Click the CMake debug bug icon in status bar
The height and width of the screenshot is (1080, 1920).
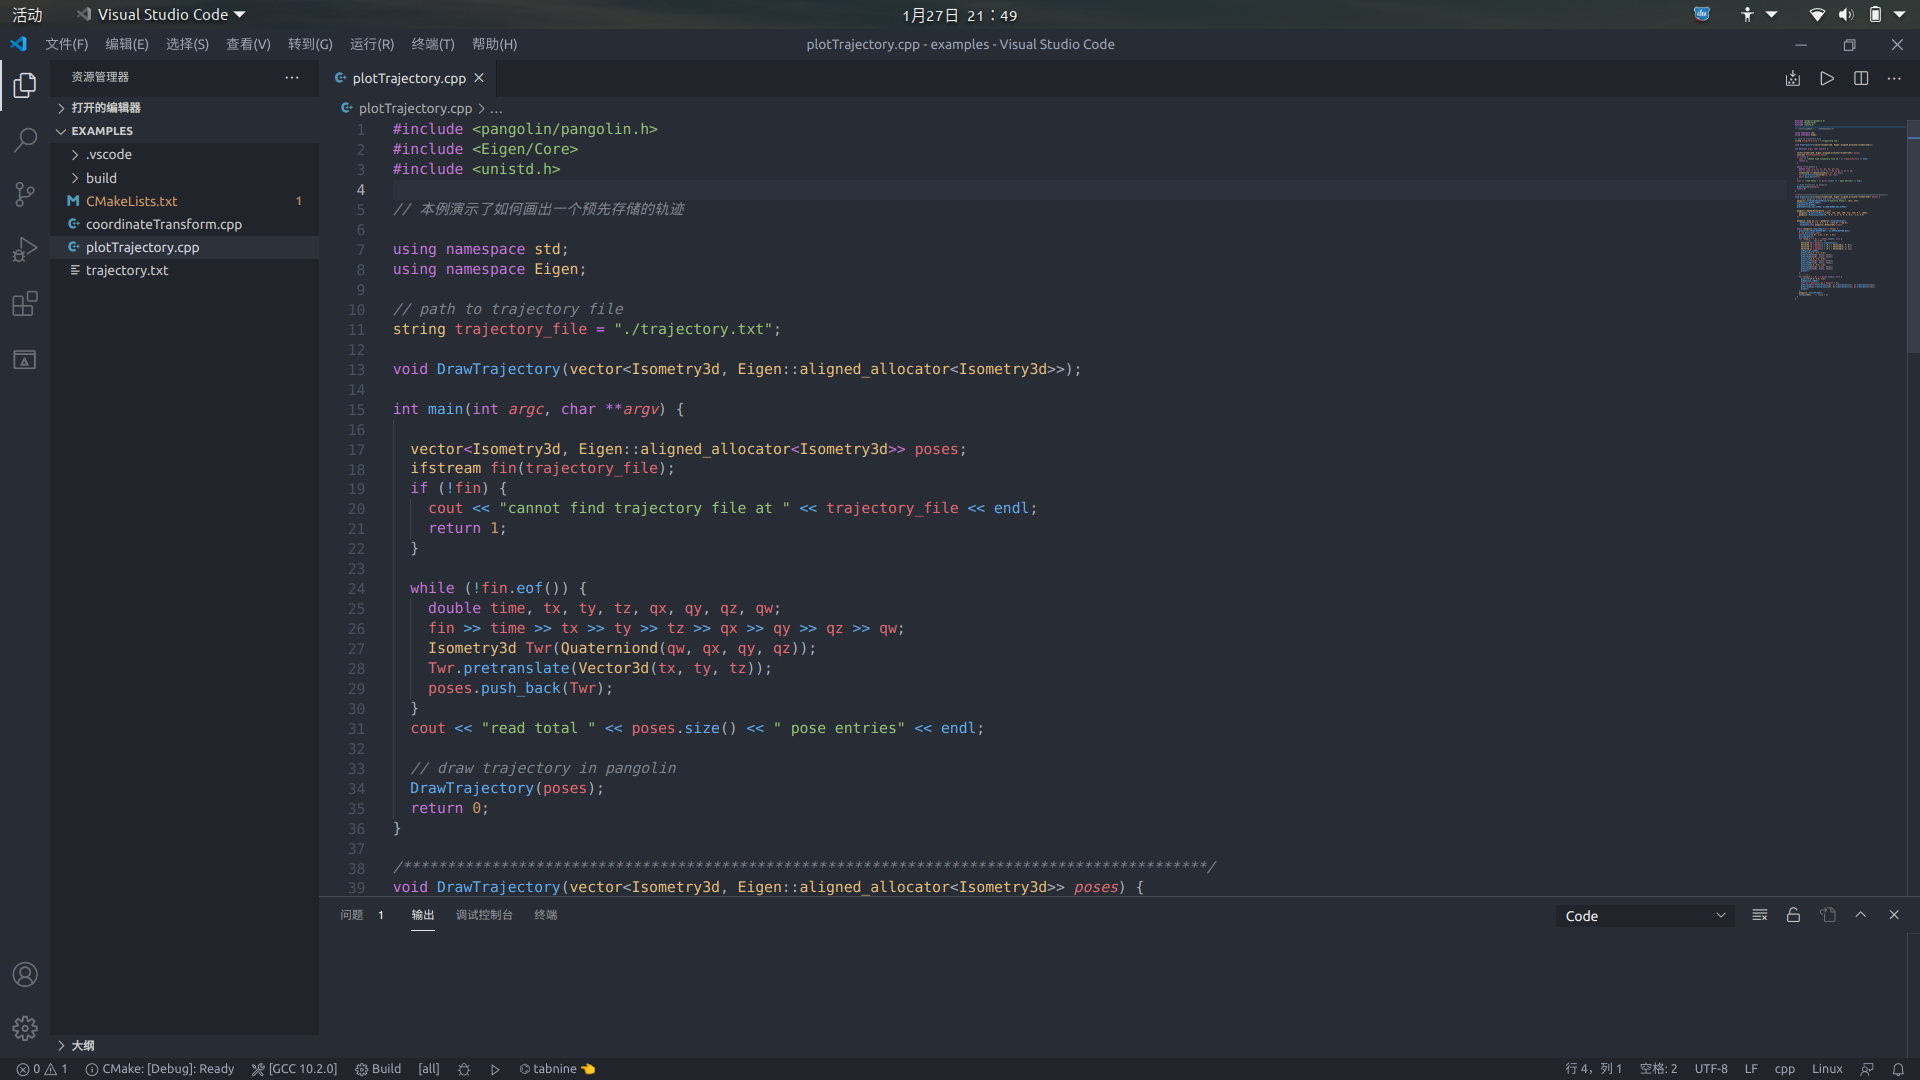464,1069
